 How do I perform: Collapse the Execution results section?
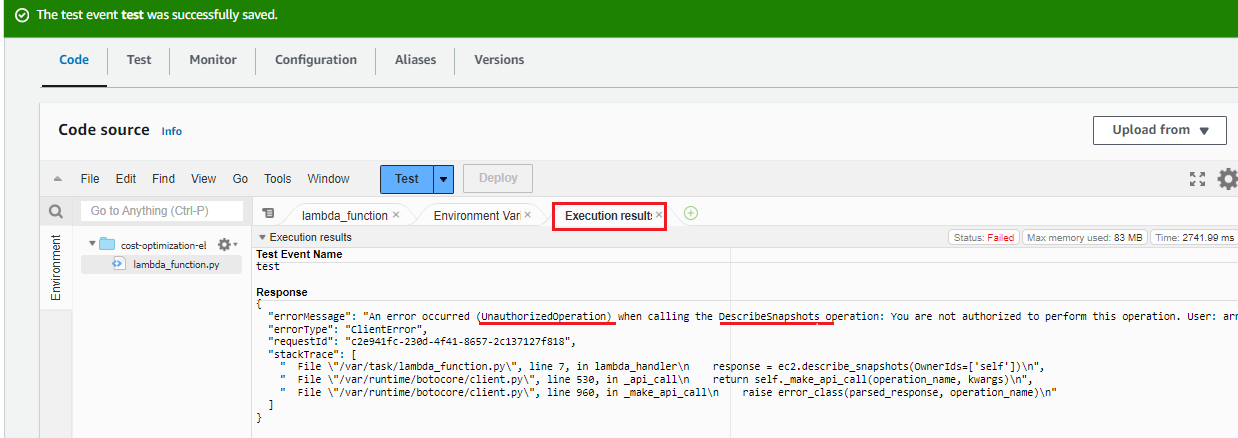(262, 237)
